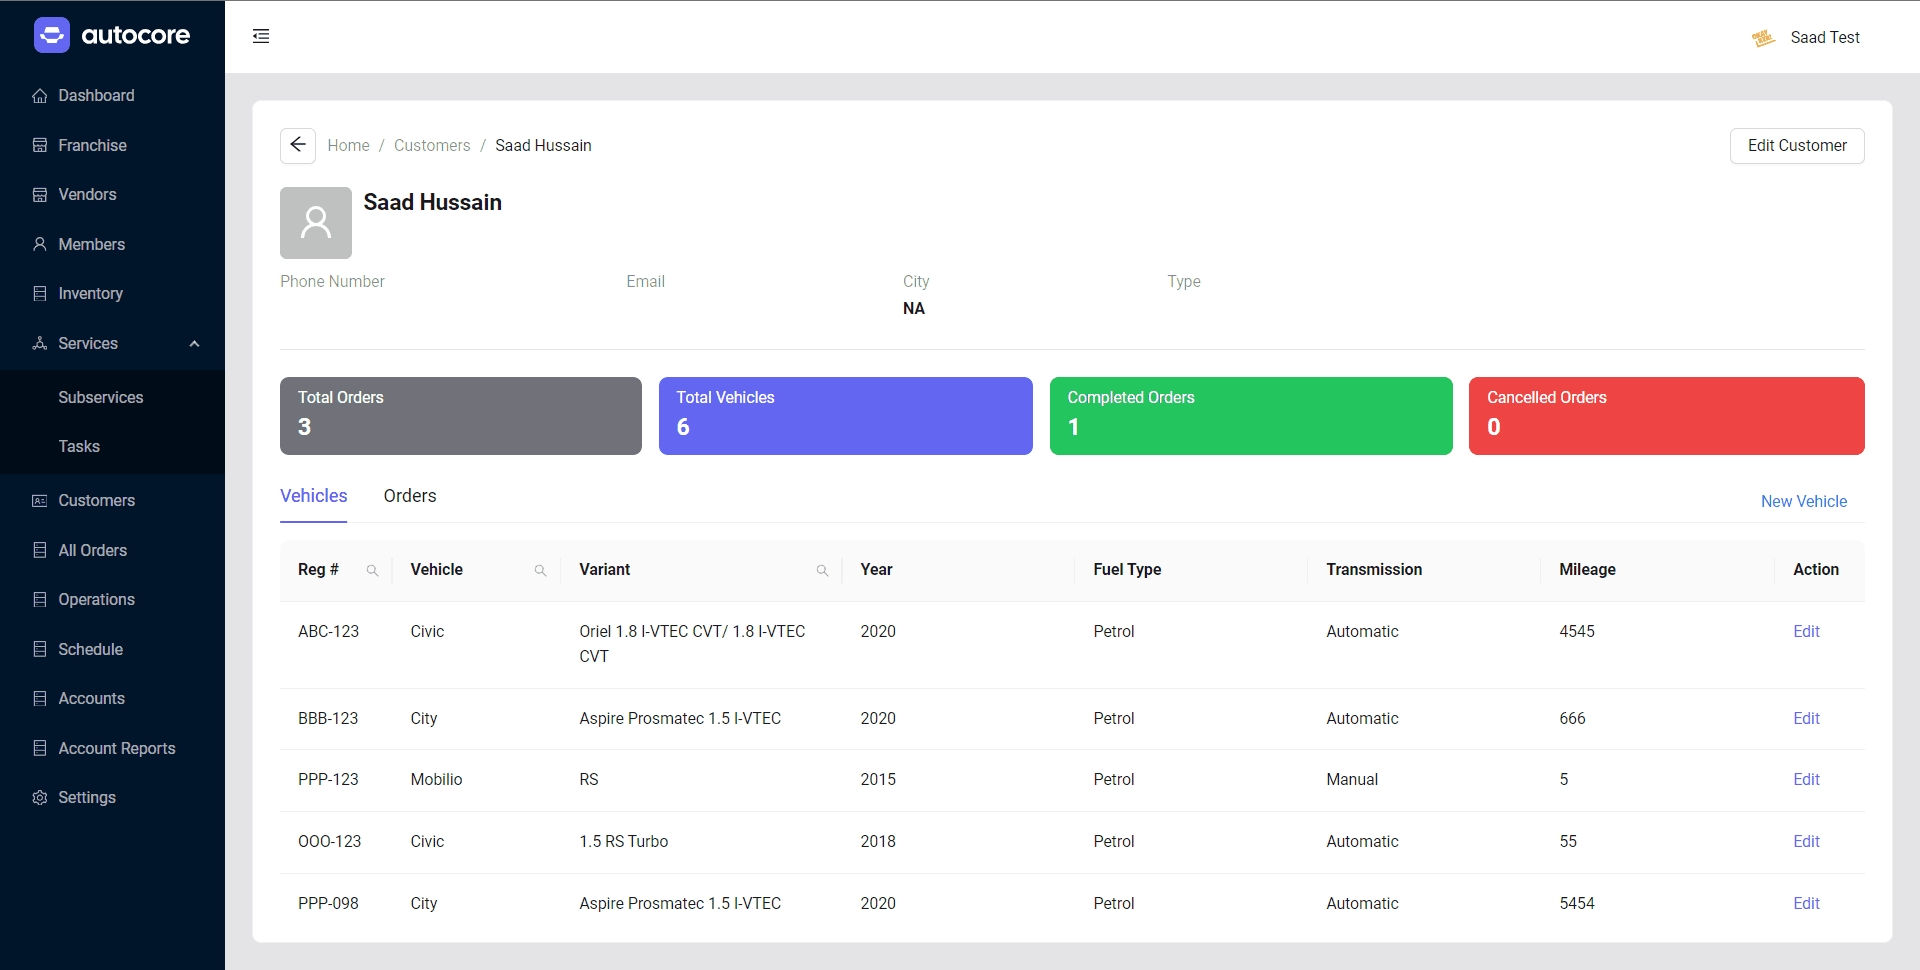Edit the PPP-098 City vehicle
The width and height of the screenshot is (1920, 970).
coord(1806,904)
